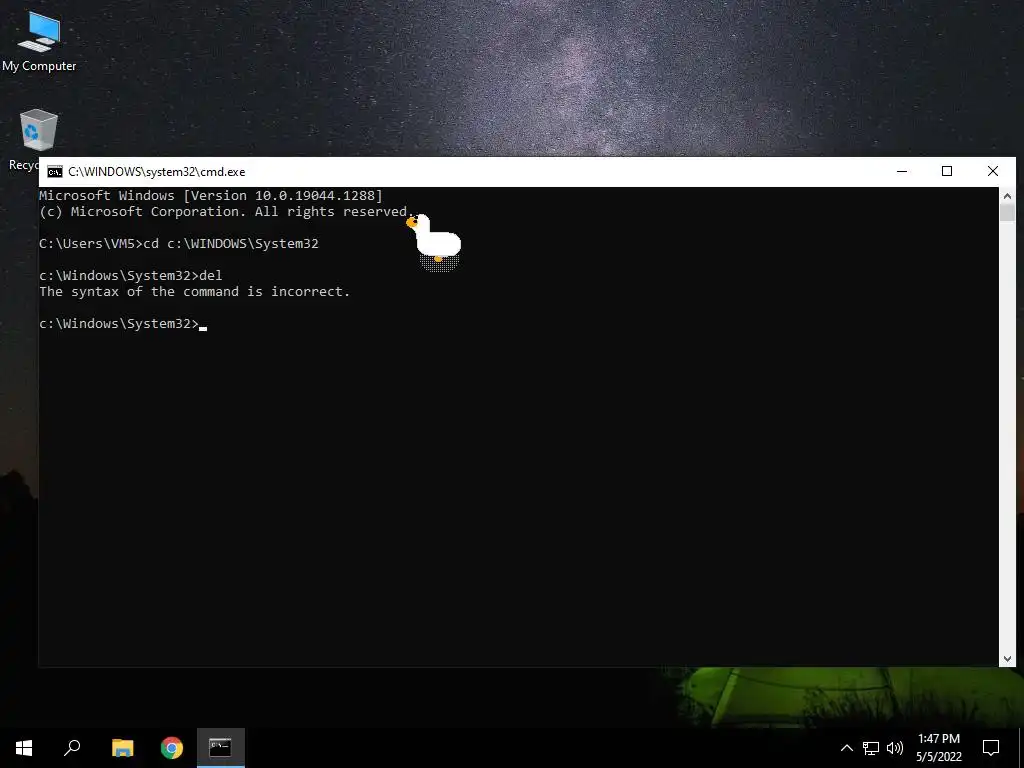Open the Windows Start menu
The height and width of the screenshot is (768, 1024).
[x=24, y=748]
